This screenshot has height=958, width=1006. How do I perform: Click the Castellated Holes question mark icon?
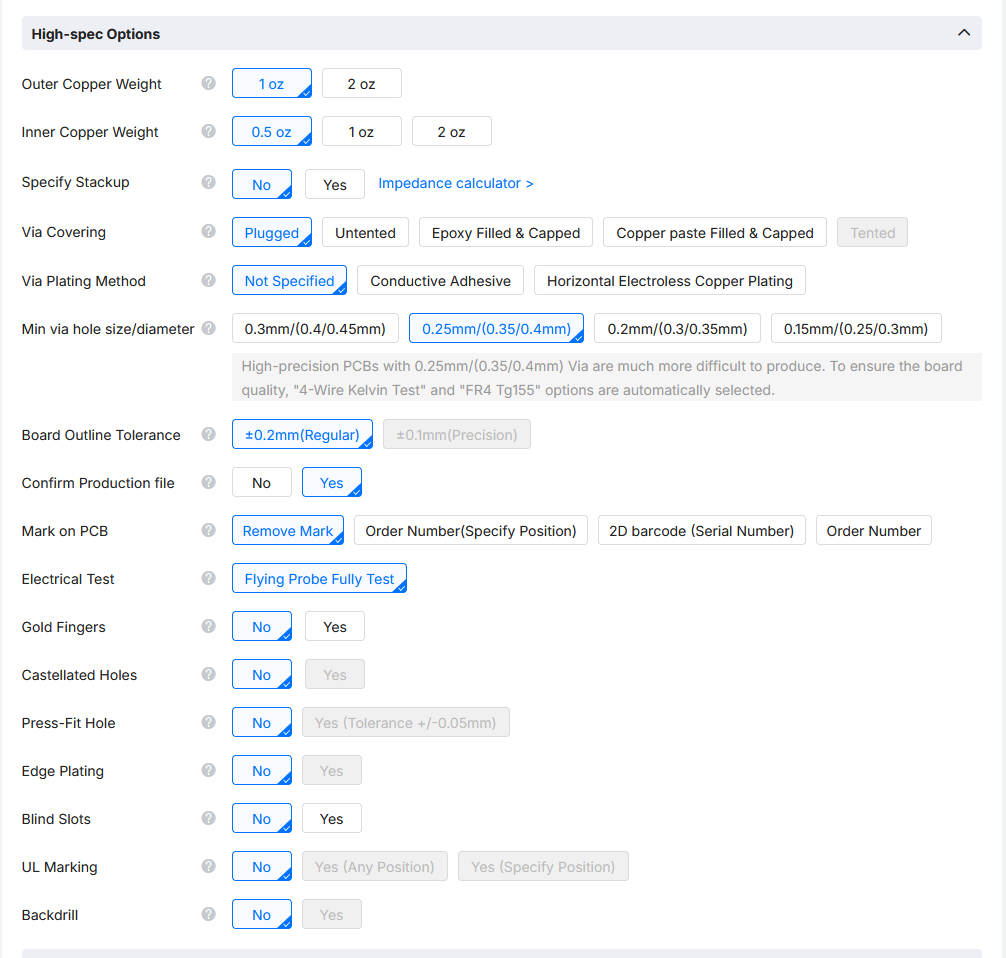209,674
